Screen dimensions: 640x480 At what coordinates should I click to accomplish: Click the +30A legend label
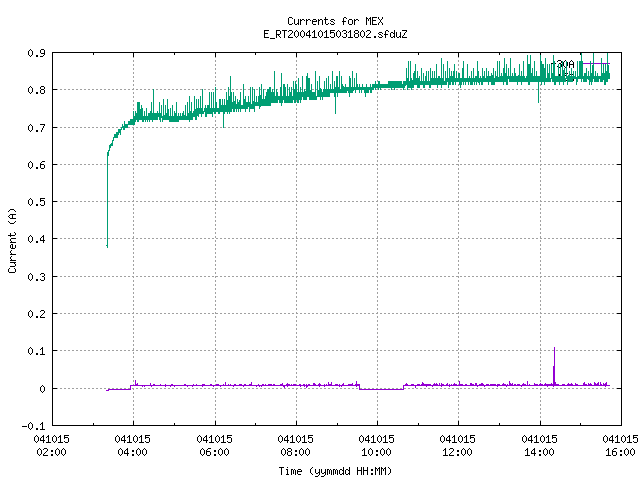(x=563, y=64)
